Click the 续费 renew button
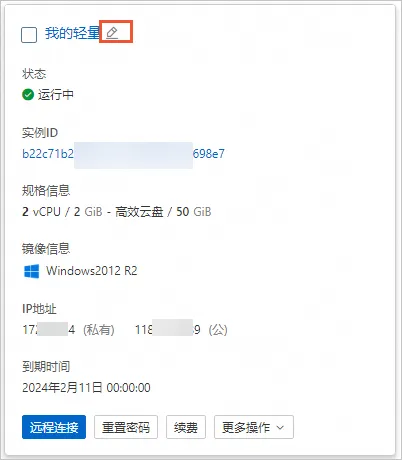 186,427
